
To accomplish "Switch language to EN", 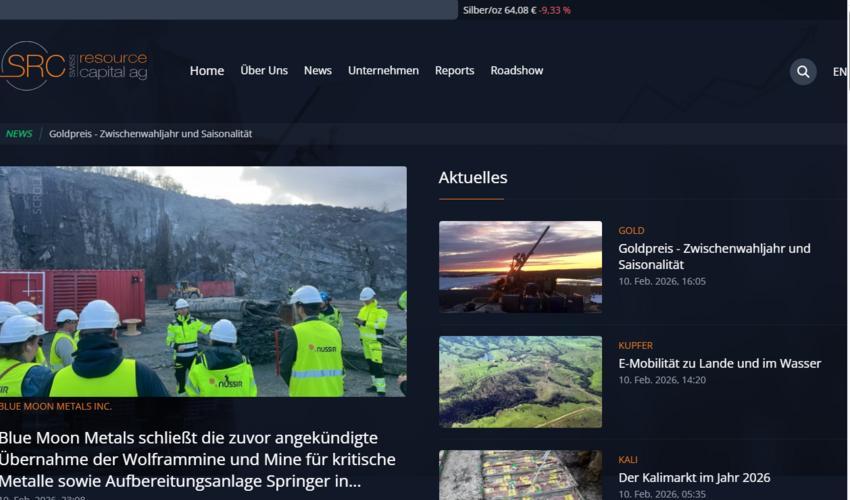I will (839, 72).
